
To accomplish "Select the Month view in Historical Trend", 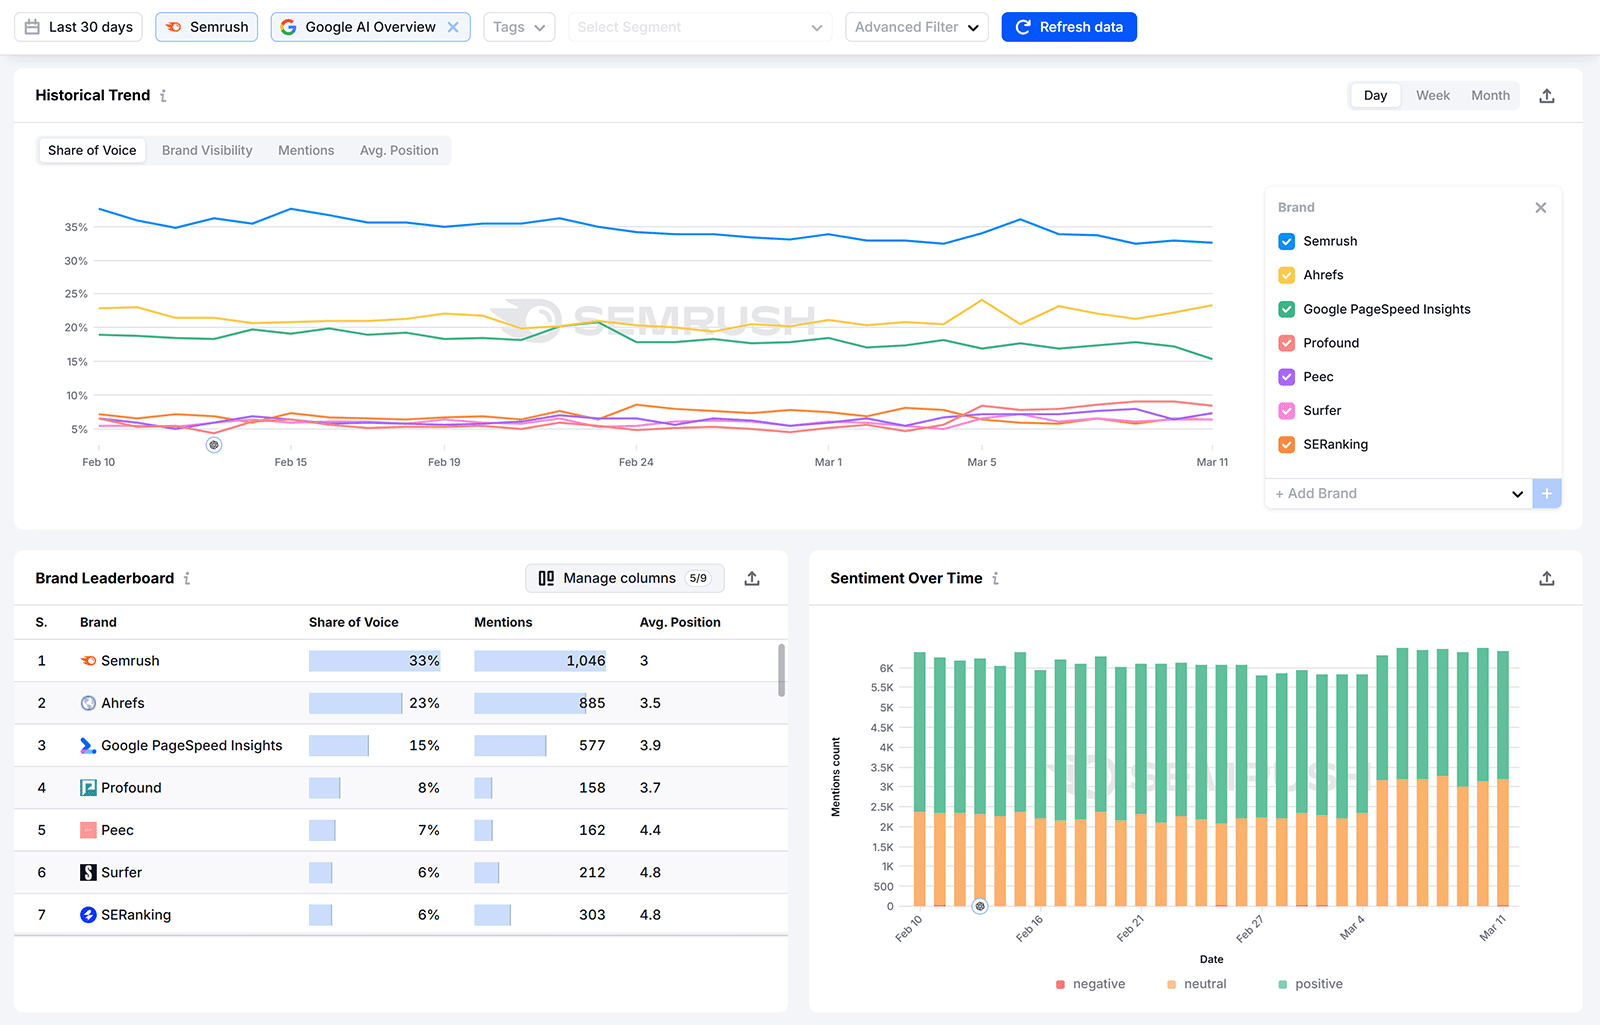I will point(1490,95).
